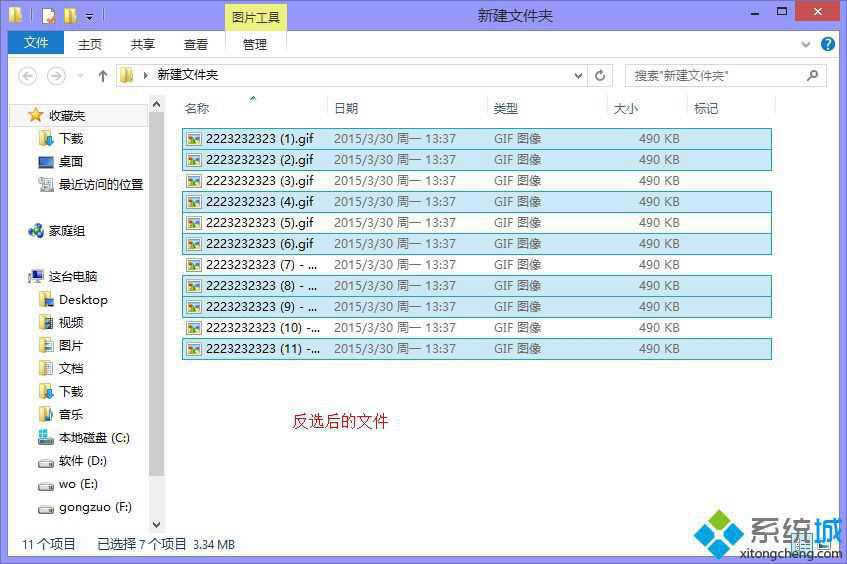Image resolution: width=847 pixels, height=564 pixels.
Task: Open the Help question mark icon
Action: coord(828,44)
